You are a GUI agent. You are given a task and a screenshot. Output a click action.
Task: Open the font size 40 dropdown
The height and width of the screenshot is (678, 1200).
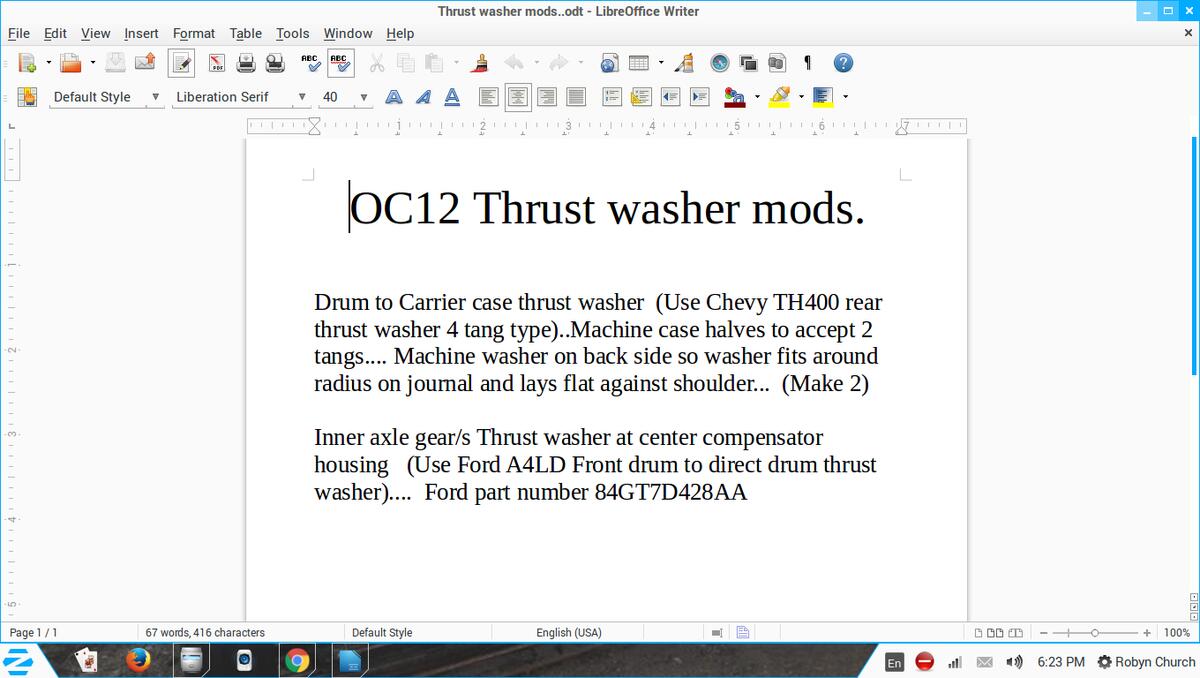[x=364, y=97]
